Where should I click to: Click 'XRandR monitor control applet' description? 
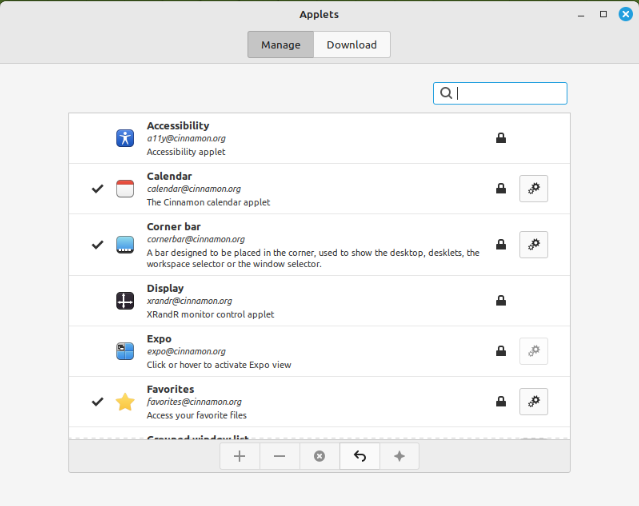pos(210,315)
